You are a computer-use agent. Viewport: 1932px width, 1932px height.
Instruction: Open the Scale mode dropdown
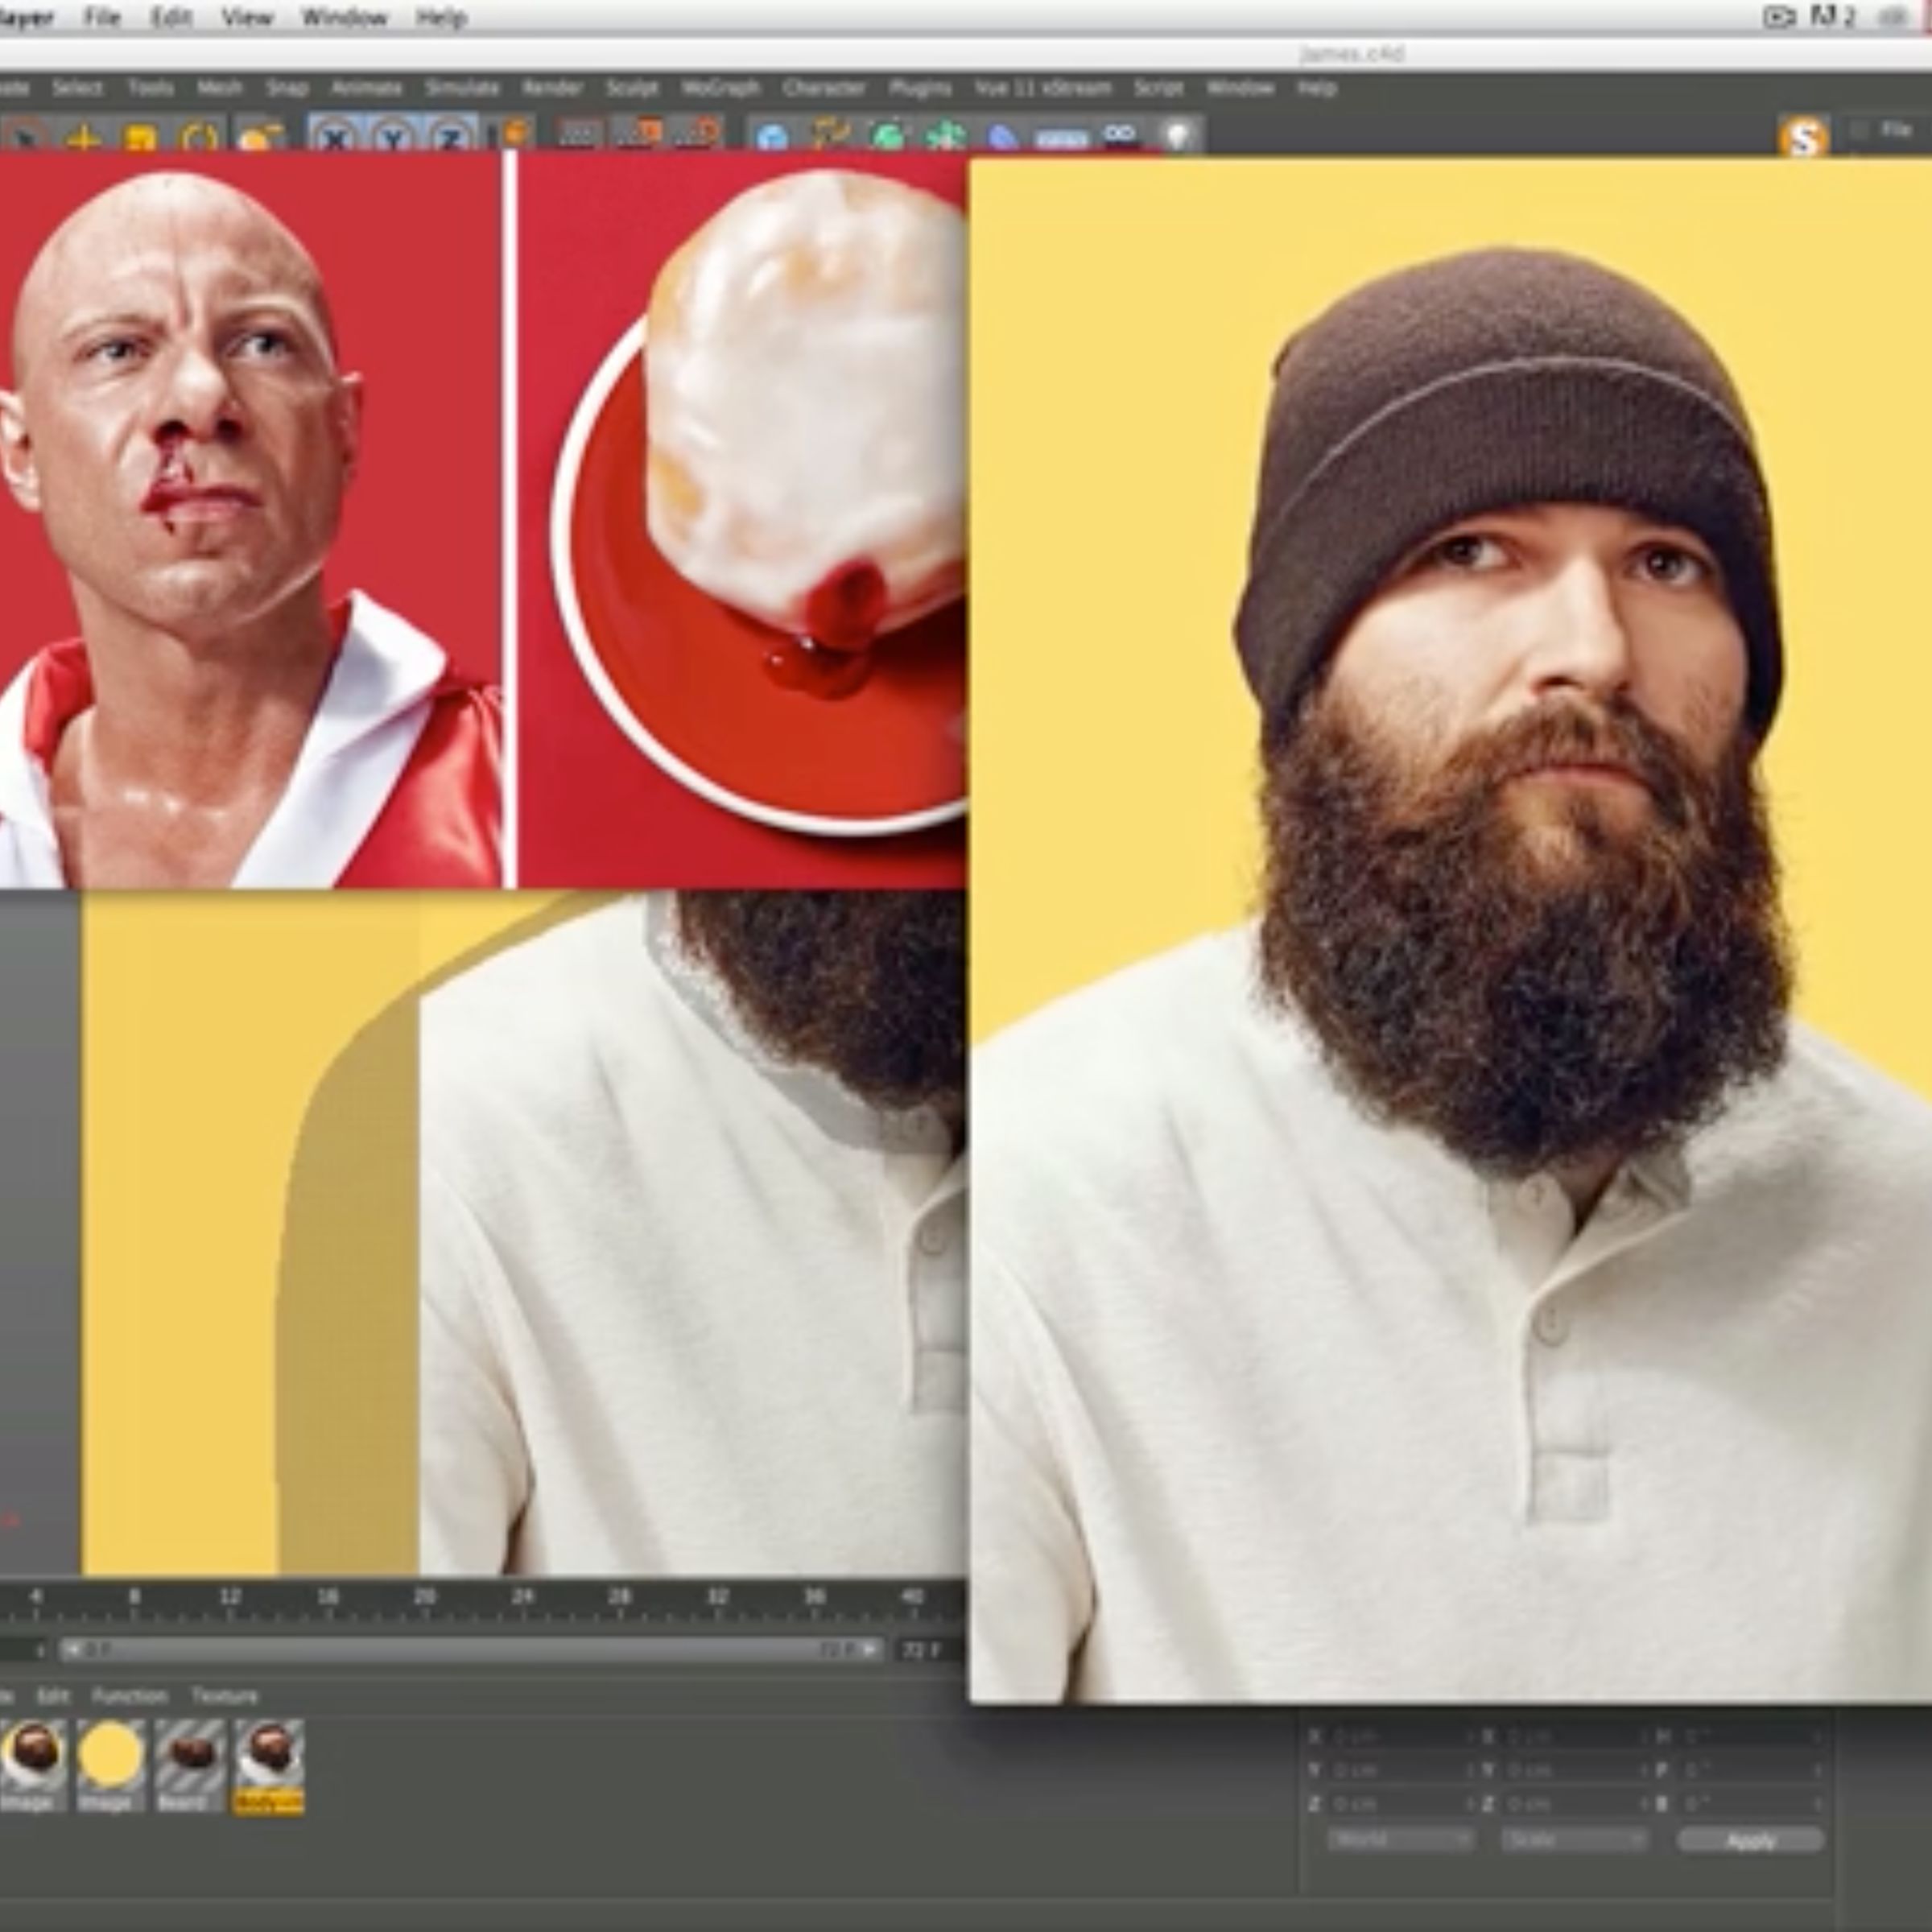tap(1574, 1839)
